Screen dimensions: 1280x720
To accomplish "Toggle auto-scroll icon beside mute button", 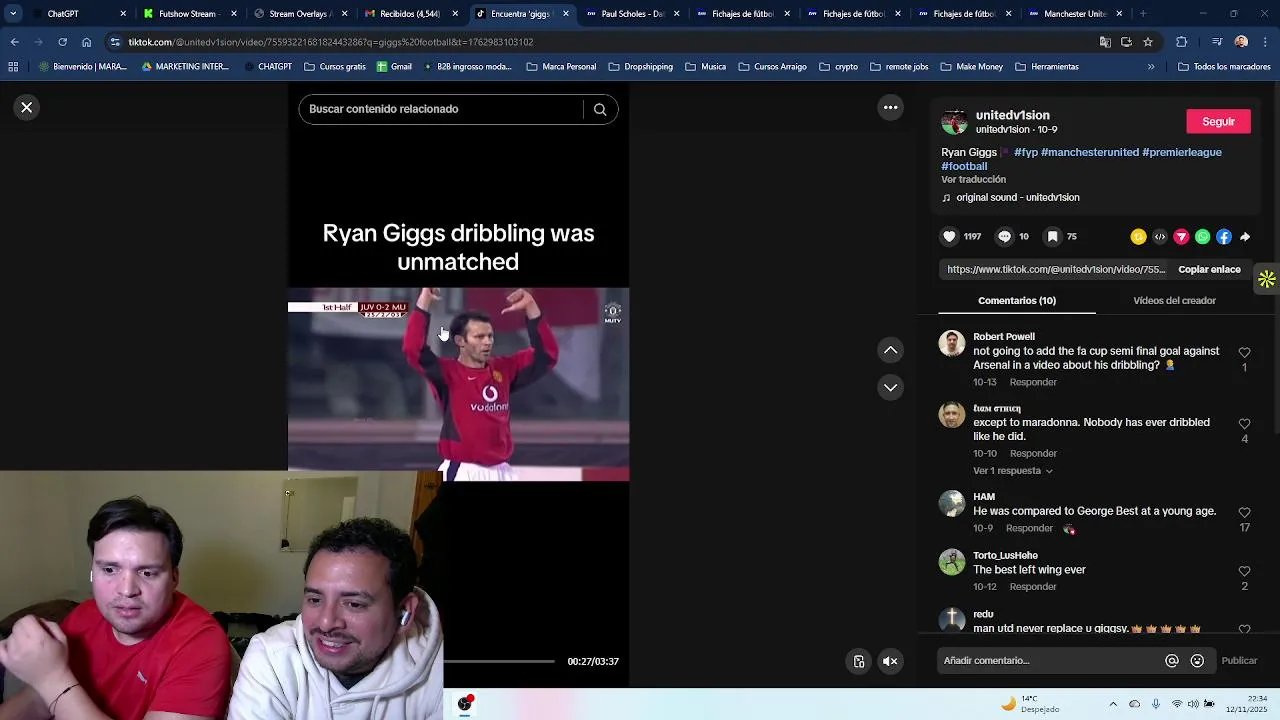I will coord(859,661).
